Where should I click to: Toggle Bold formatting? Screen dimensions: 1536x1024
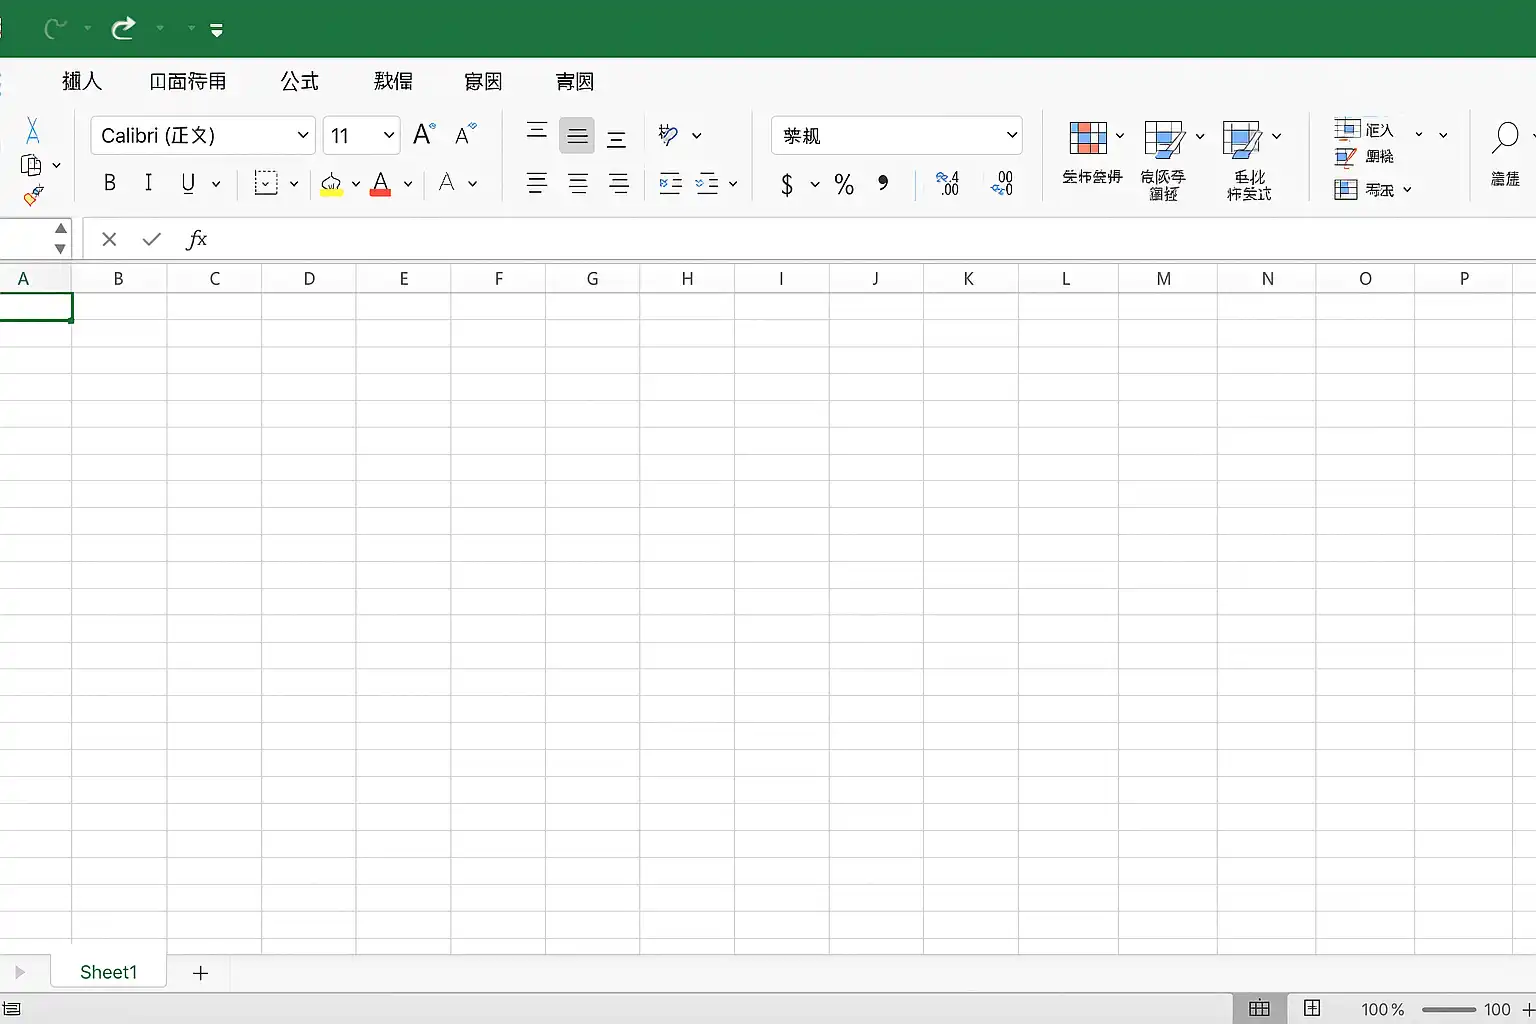point(110,183)
